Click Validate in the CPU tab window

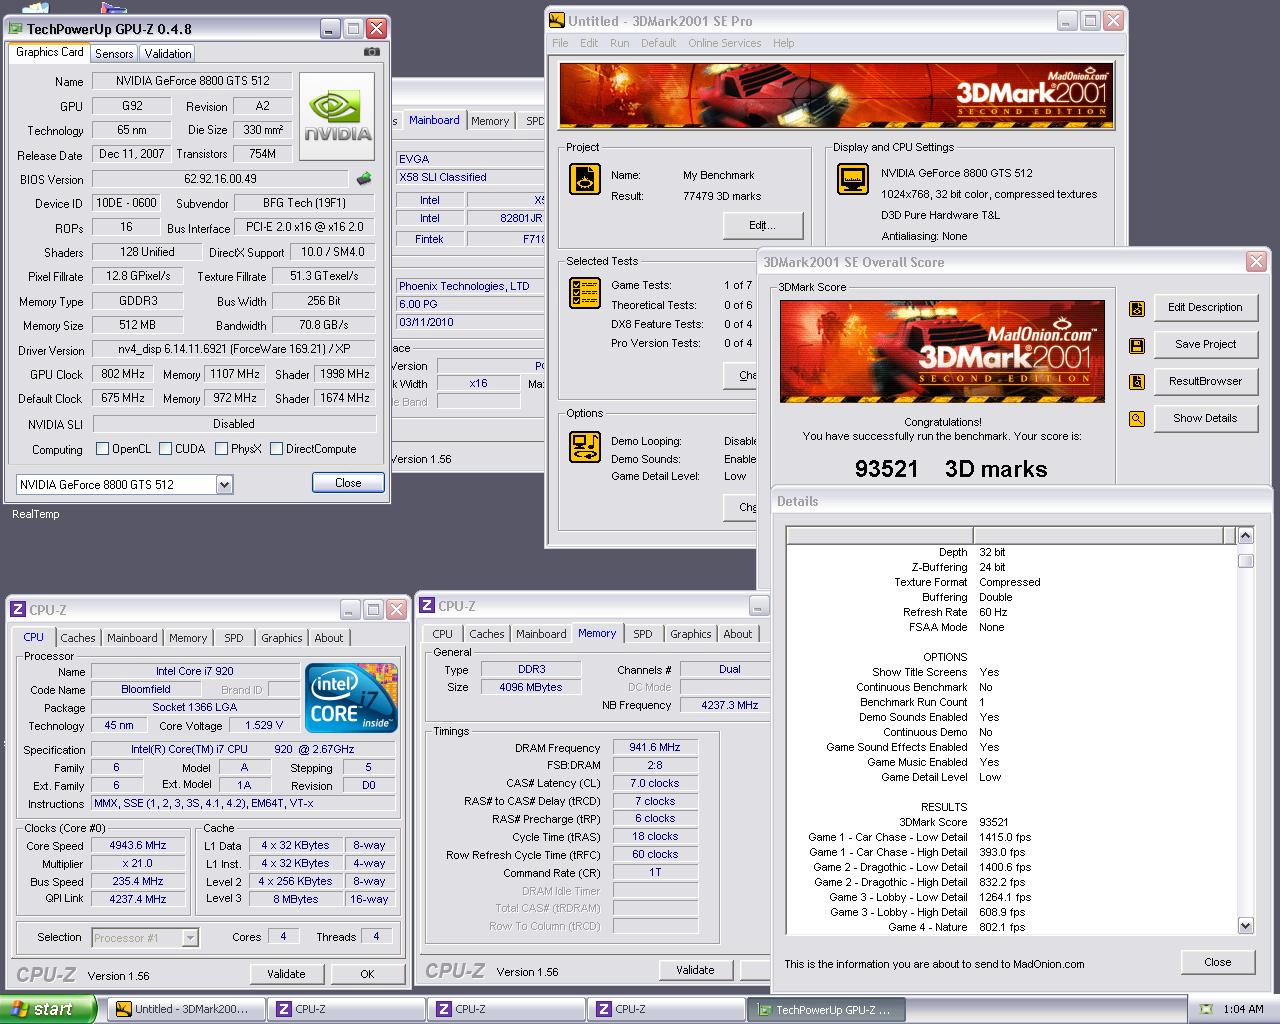(x=286, y=974)
